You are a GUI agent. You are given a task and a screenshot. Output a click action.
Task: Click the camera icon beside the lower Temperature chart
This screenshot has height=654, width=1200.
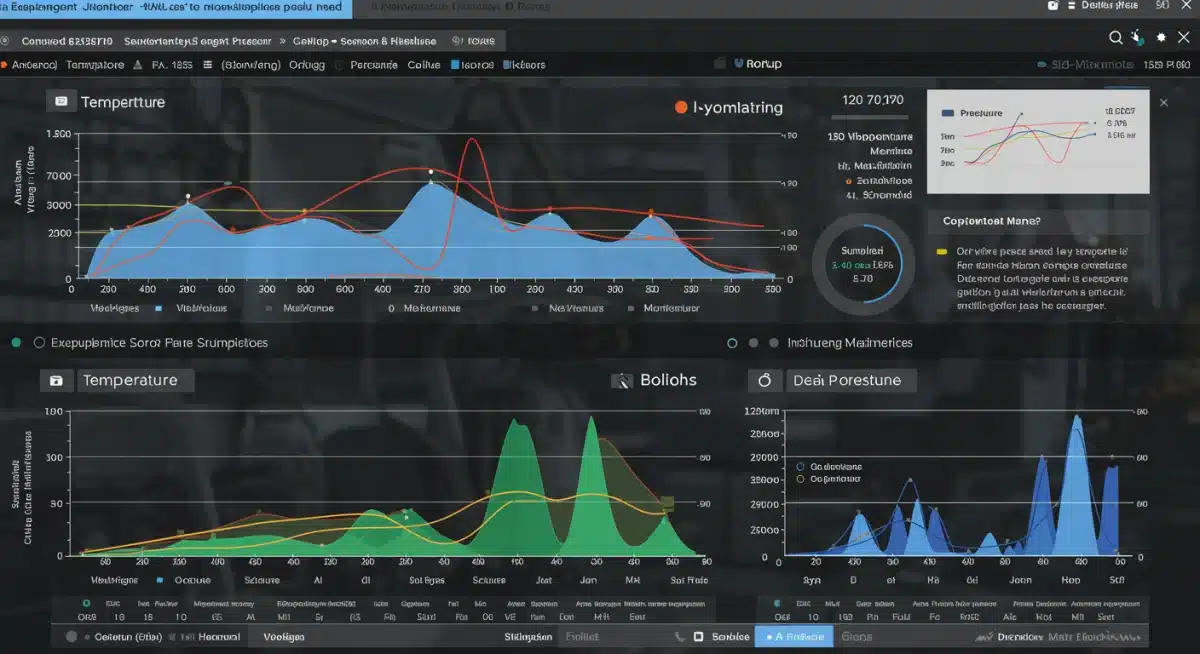tap(57, 380)
